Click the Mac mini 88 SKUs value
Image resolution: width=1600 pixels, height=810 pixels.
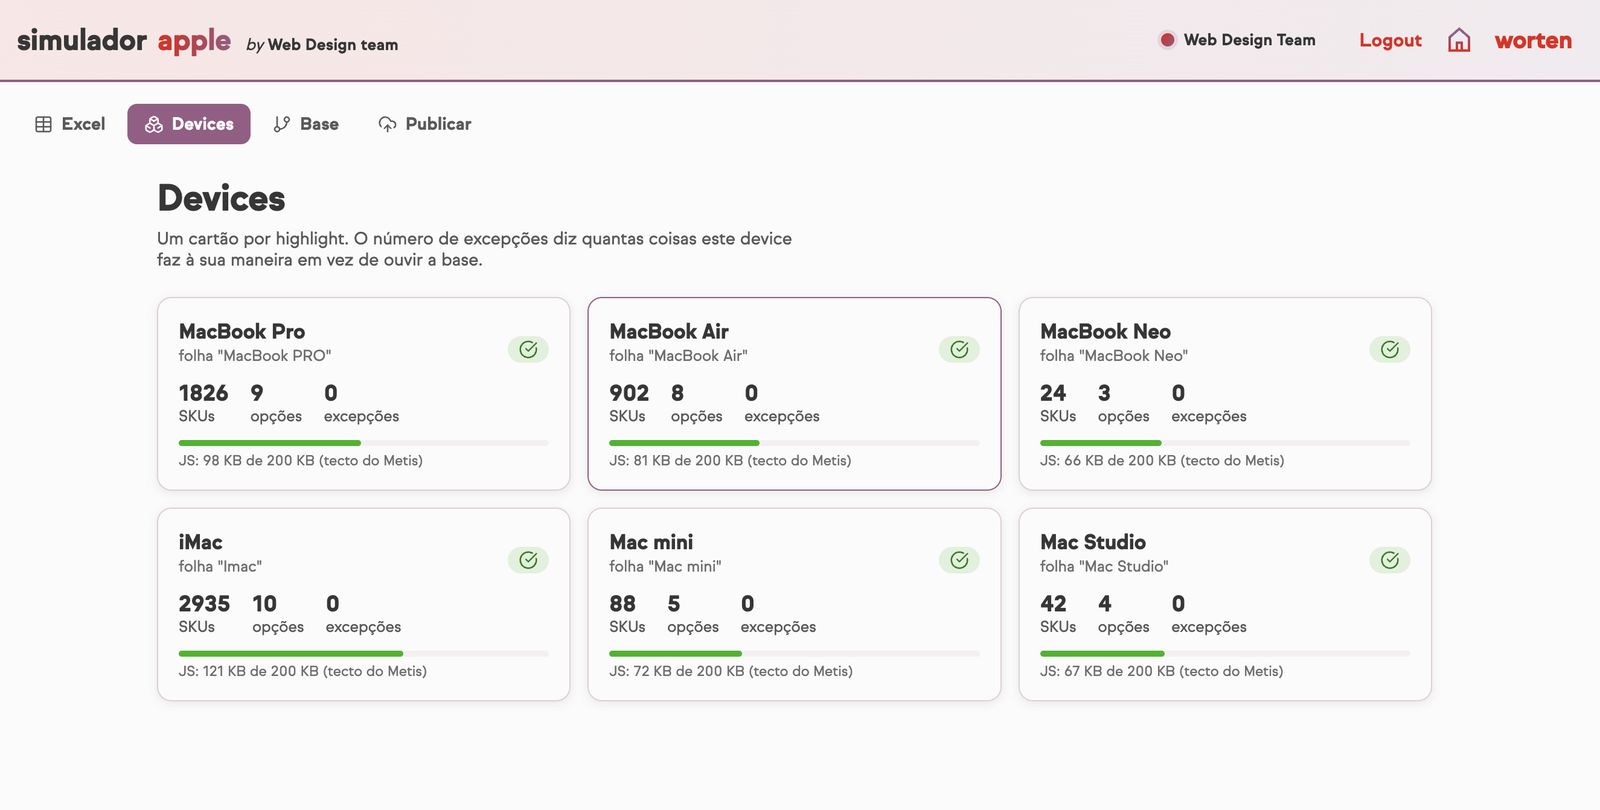tap(622, 604)
